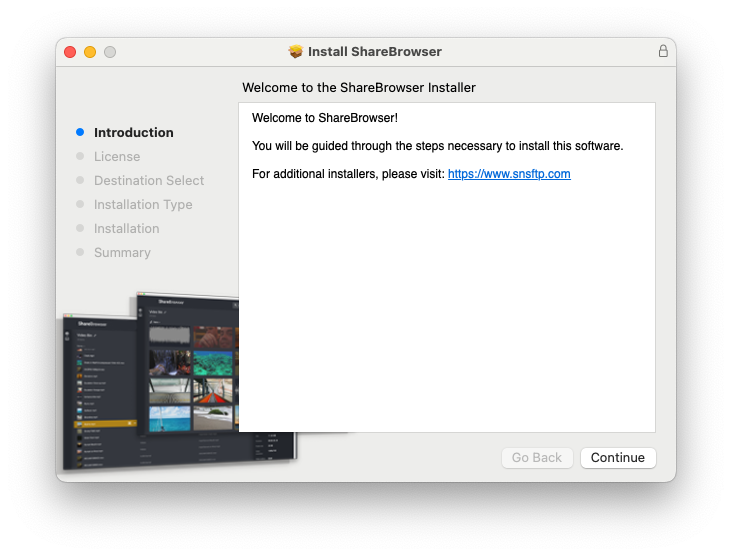
Task: Click the Continue button
Action: pyautogui.click(x=618, y=457)
